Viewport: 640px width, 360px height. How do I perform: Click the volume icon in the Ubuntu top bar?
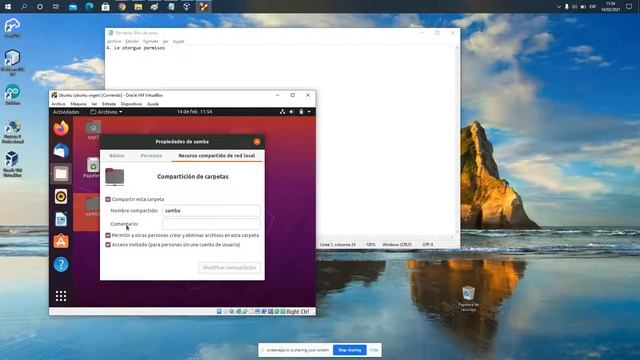291,111
